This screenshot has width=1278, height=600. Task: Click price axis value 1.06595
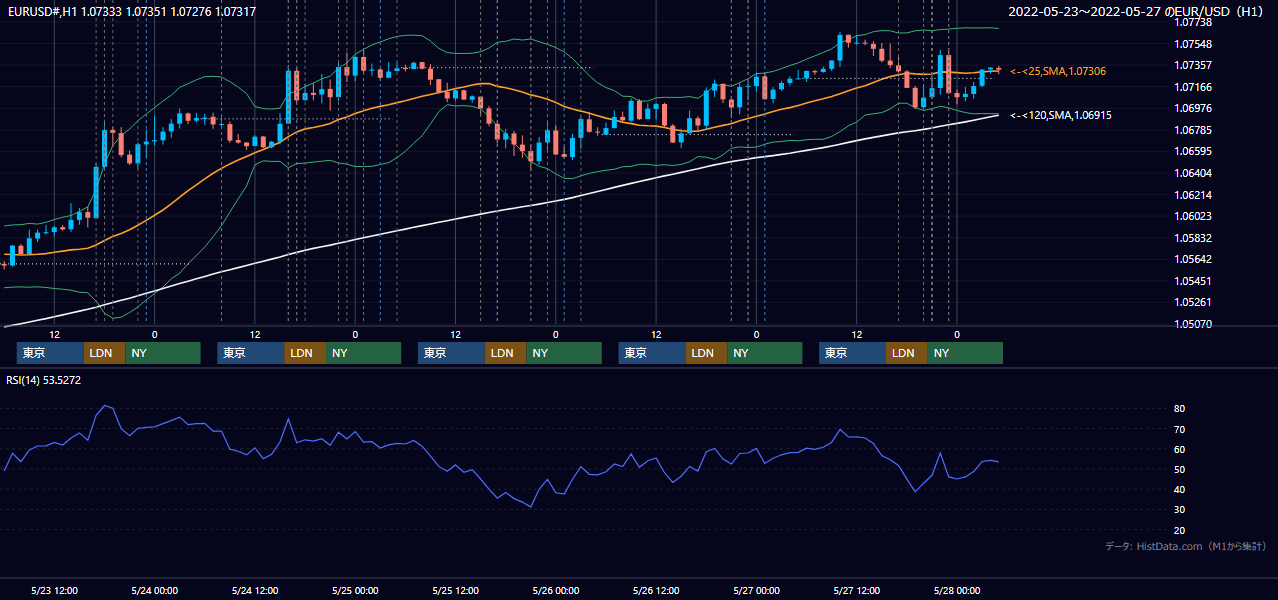1192,151
